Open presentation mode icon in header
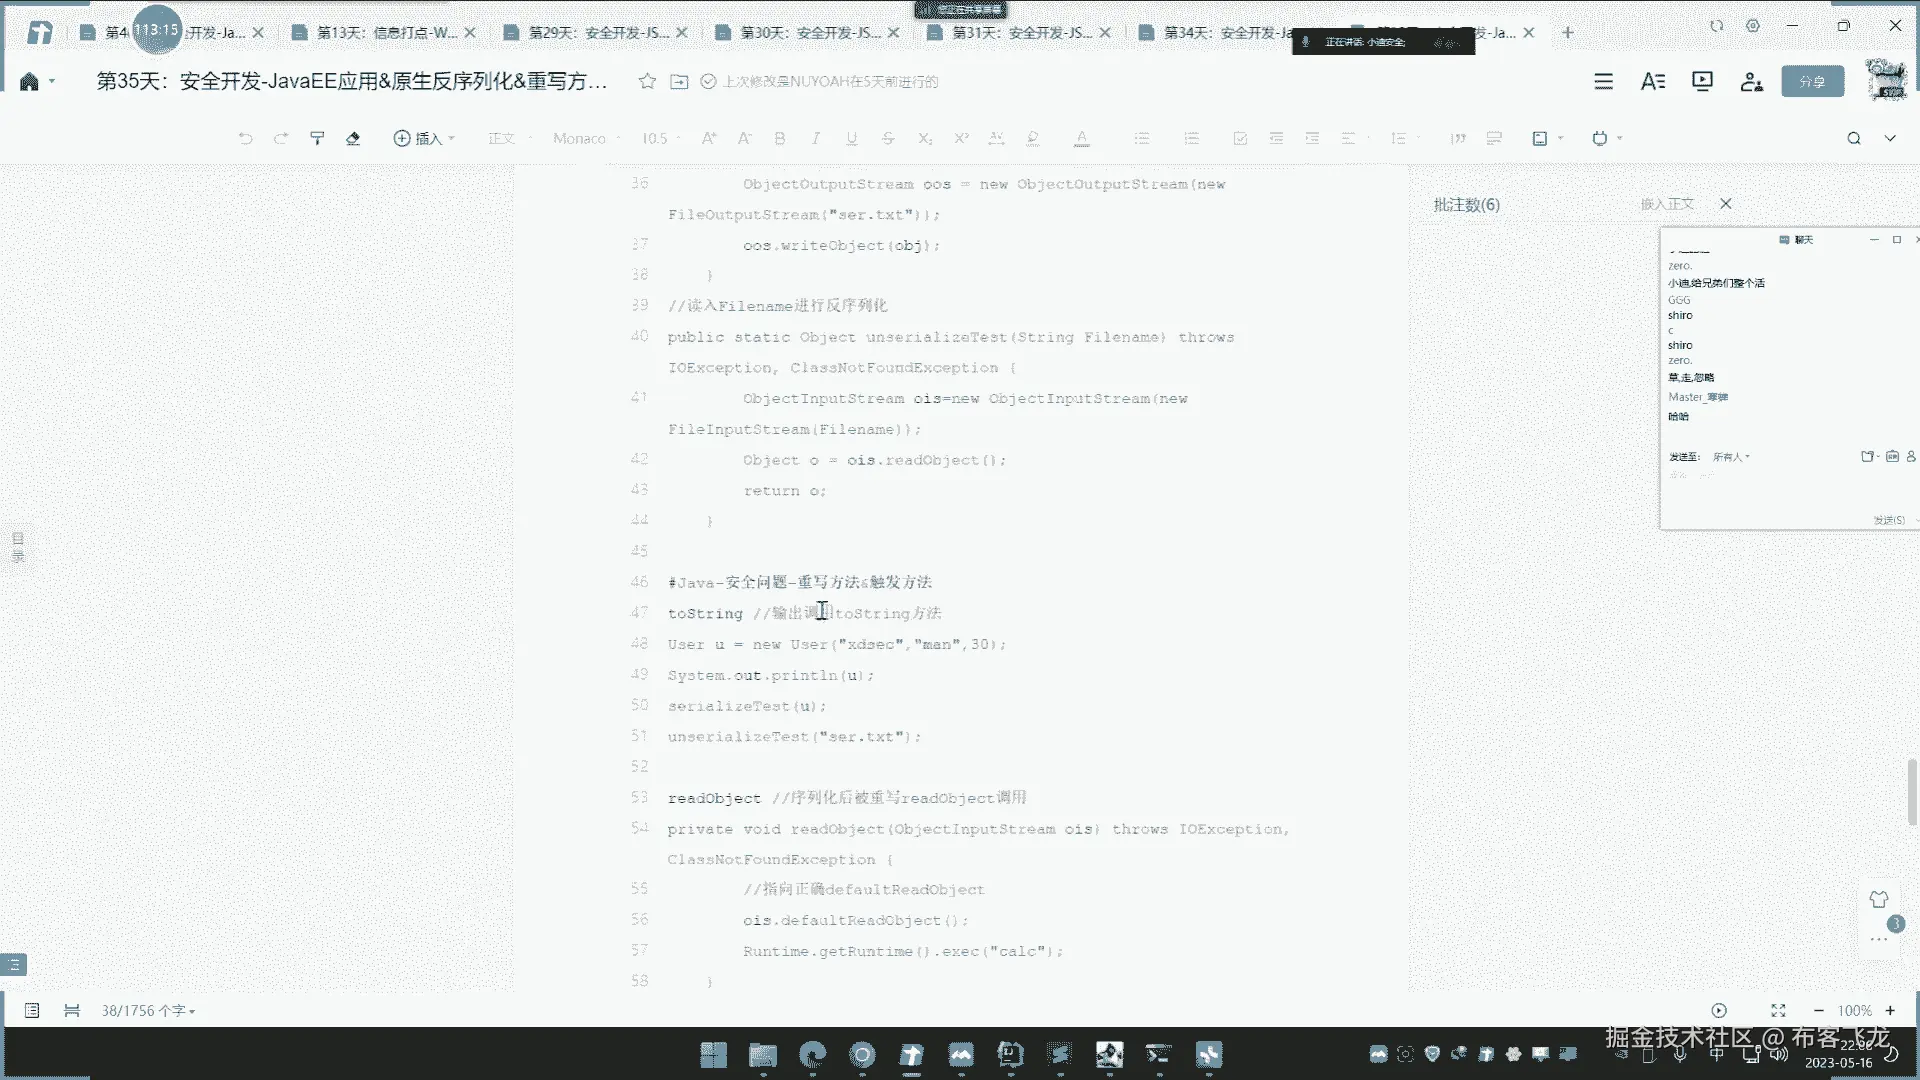Screen dimensions: 1920x1080 [x=1702, y=81]
